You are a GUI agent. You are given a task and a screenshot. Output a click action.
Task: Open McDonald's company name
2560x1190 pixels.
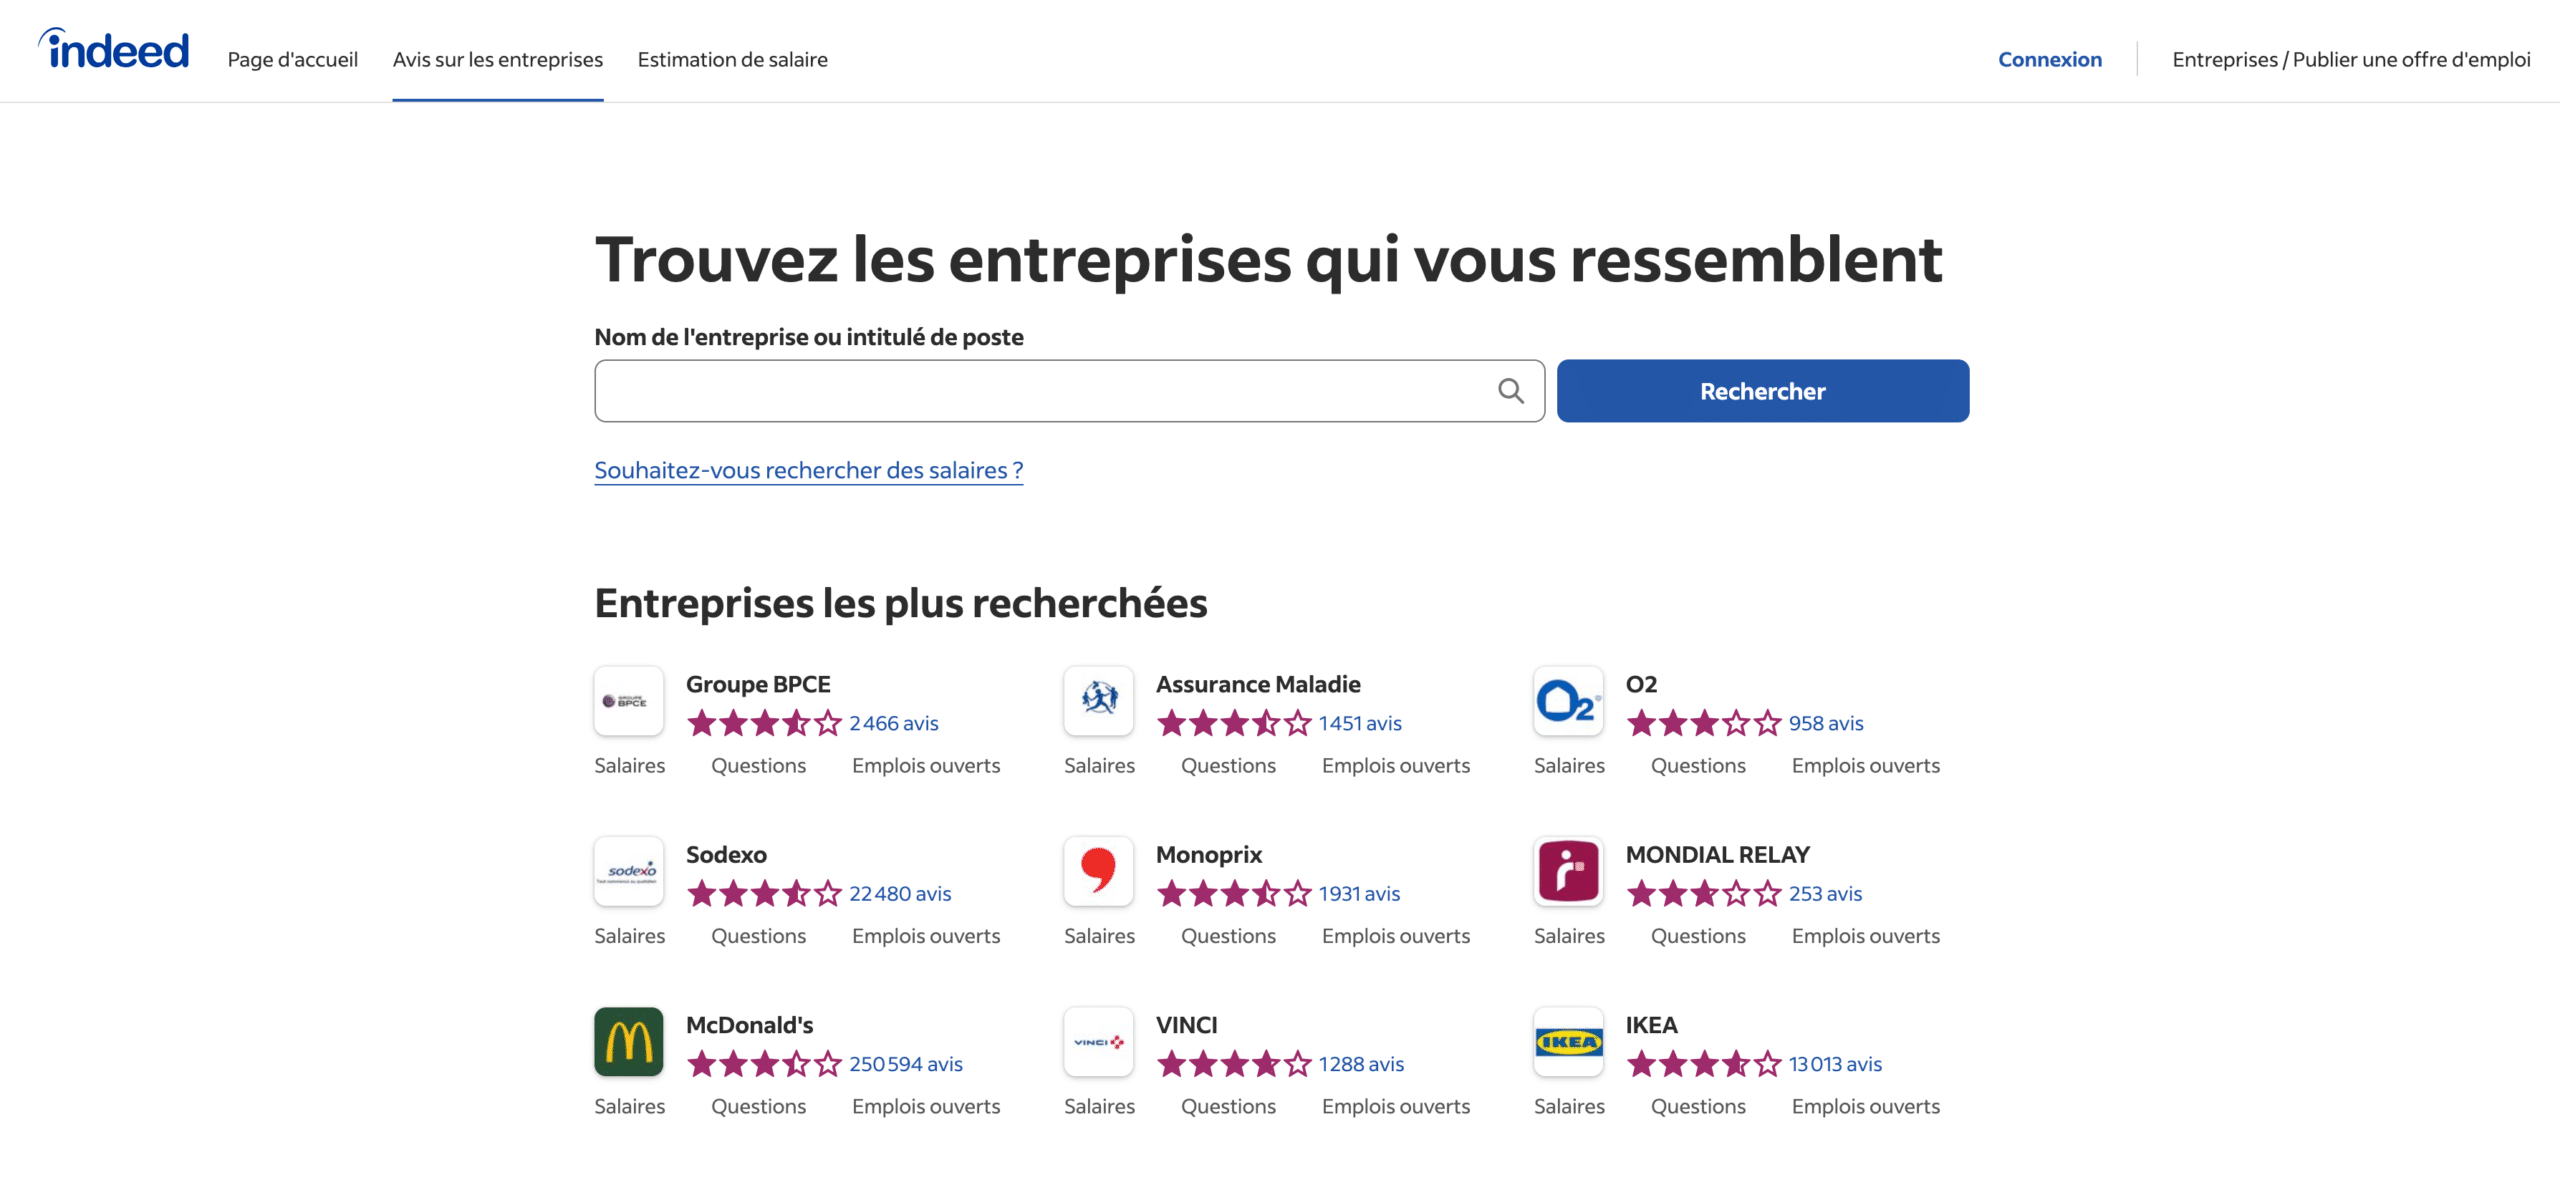750,1025
